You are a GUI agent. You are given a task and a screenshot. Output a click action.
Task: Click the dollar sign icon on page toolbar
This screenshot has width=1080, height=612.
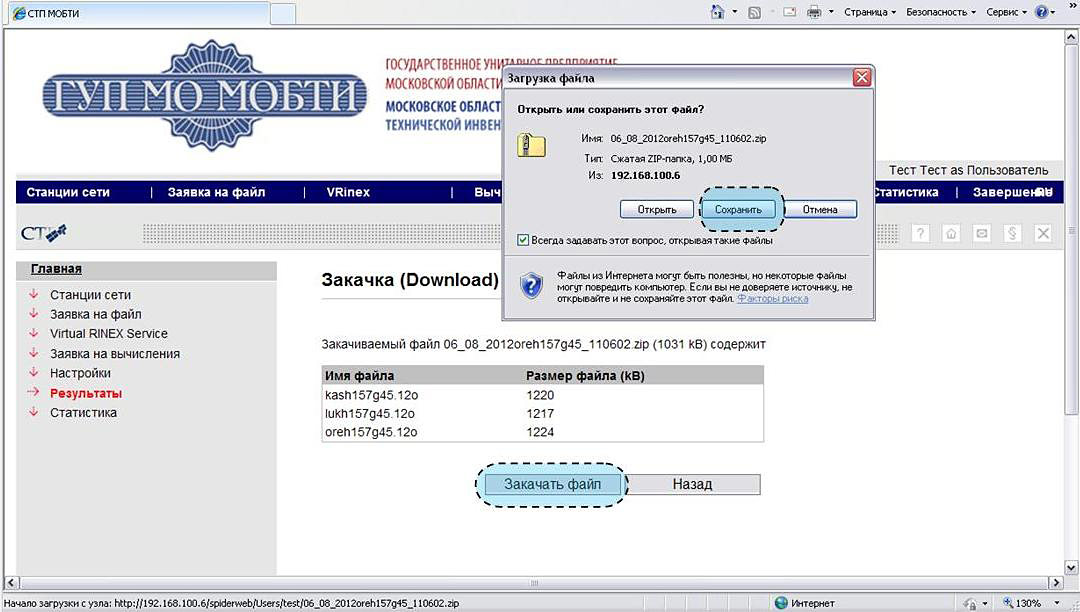tap(1012, 233)
